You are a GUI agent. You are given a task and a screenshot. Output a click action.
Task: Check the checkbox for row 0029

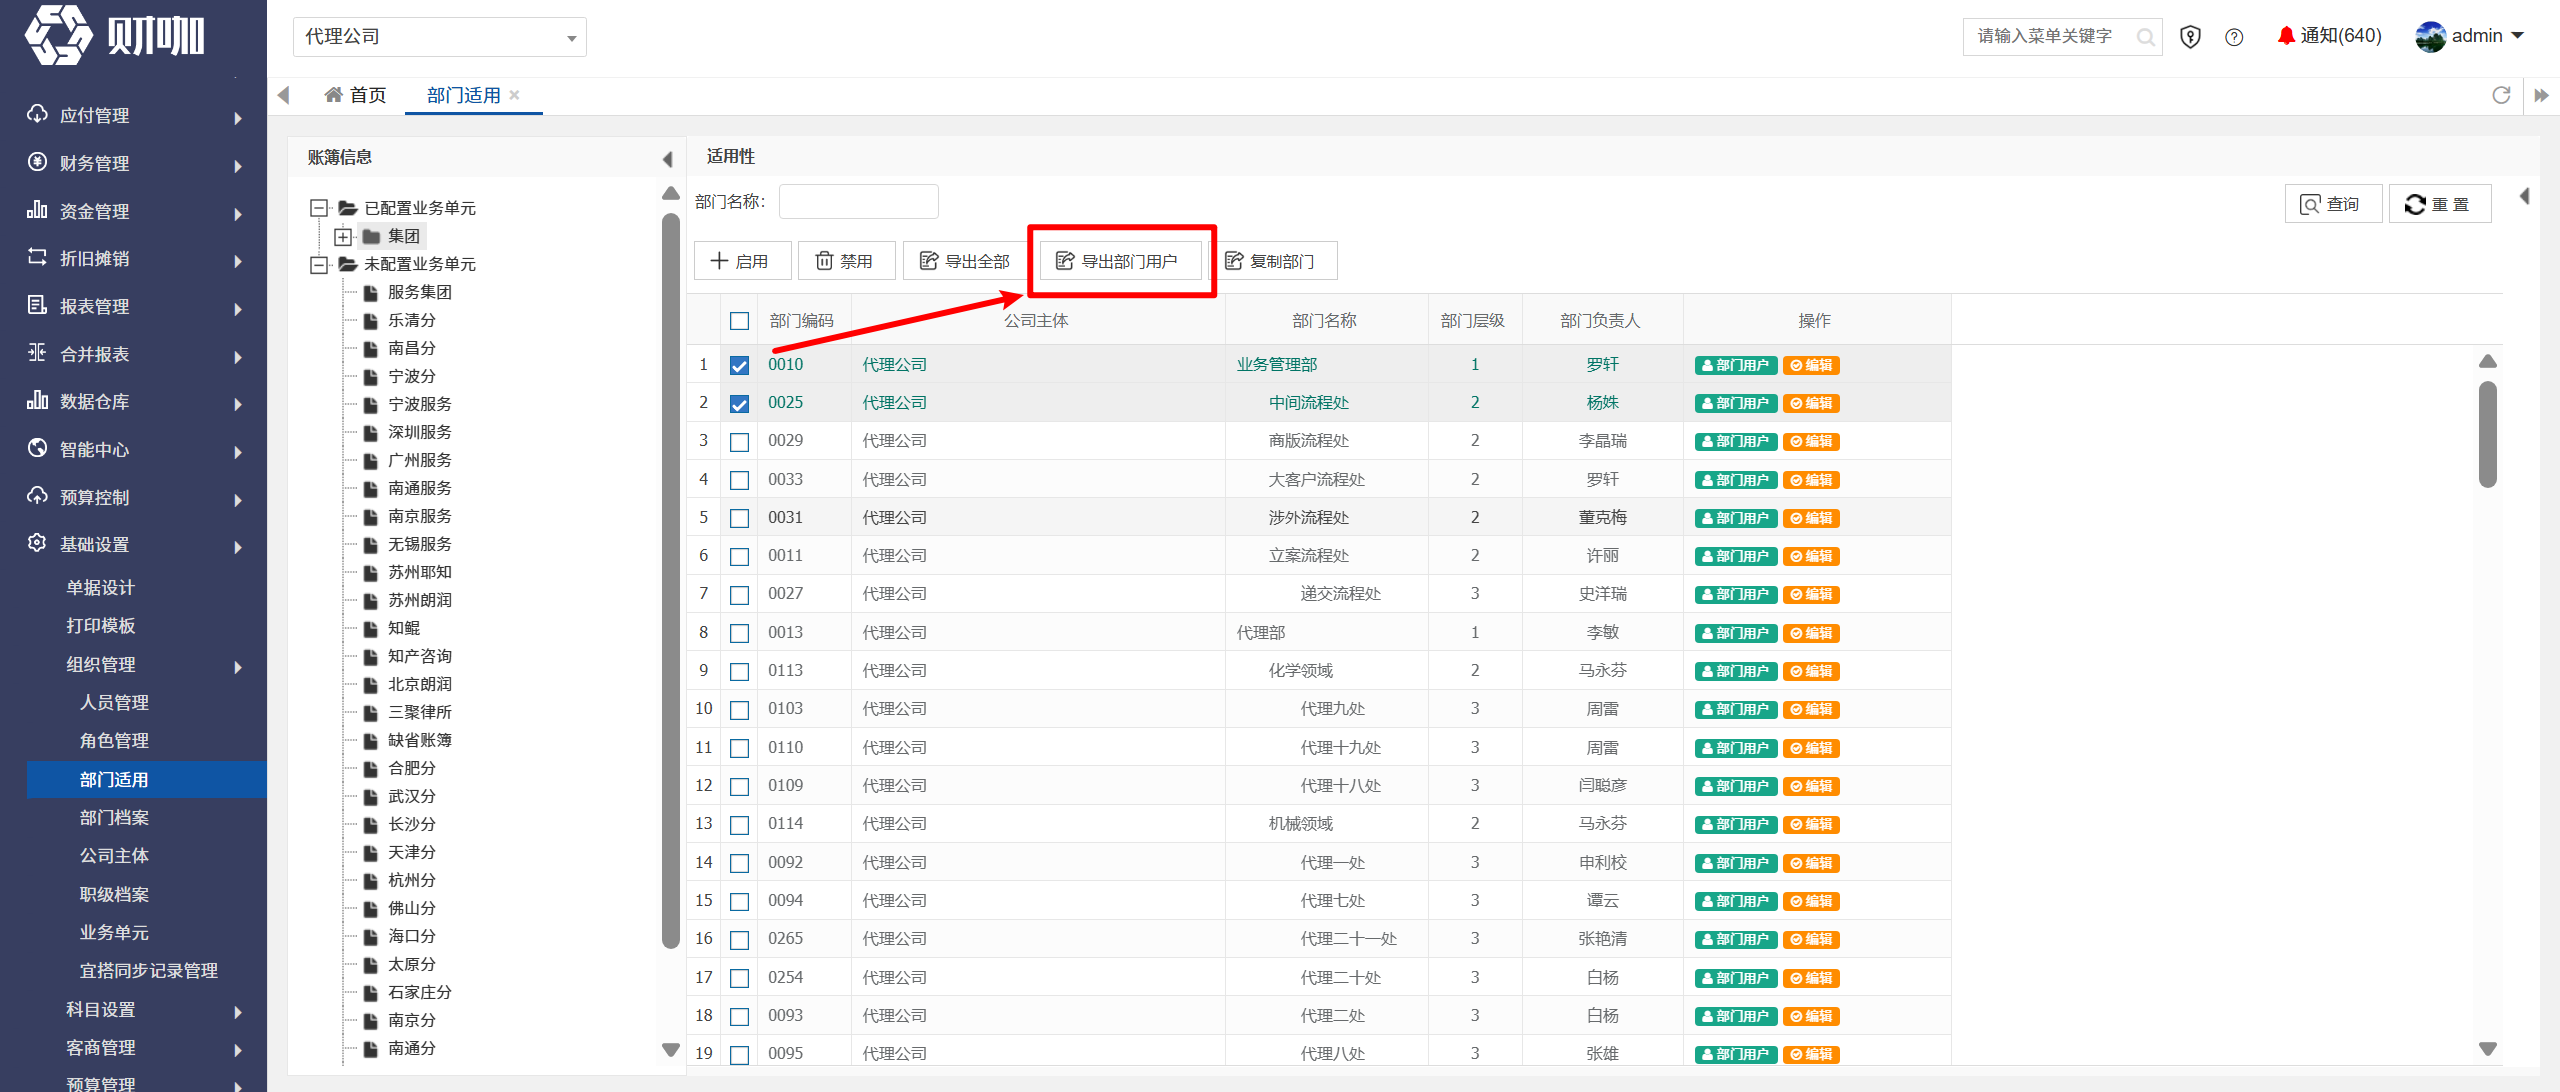point(739,442)
